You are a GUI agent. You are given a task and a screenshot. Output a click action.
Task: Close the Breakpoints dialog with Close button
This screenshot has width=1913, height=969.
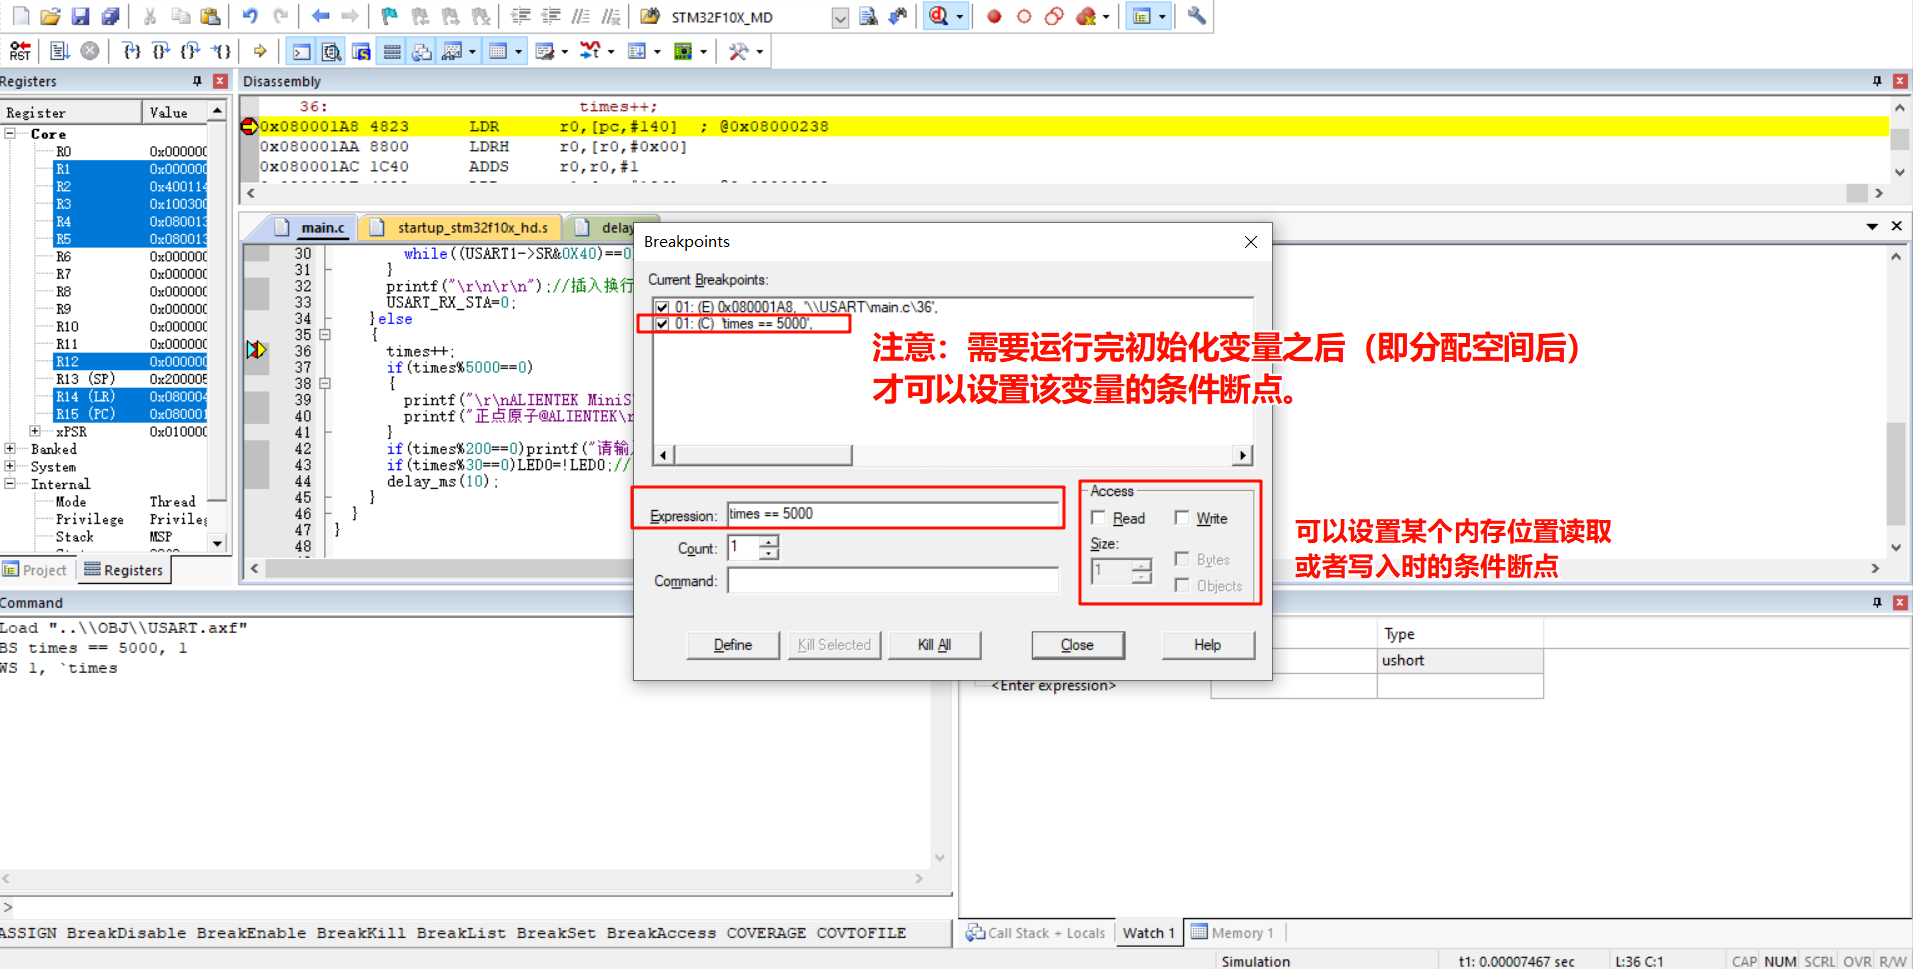(1077, 645)
